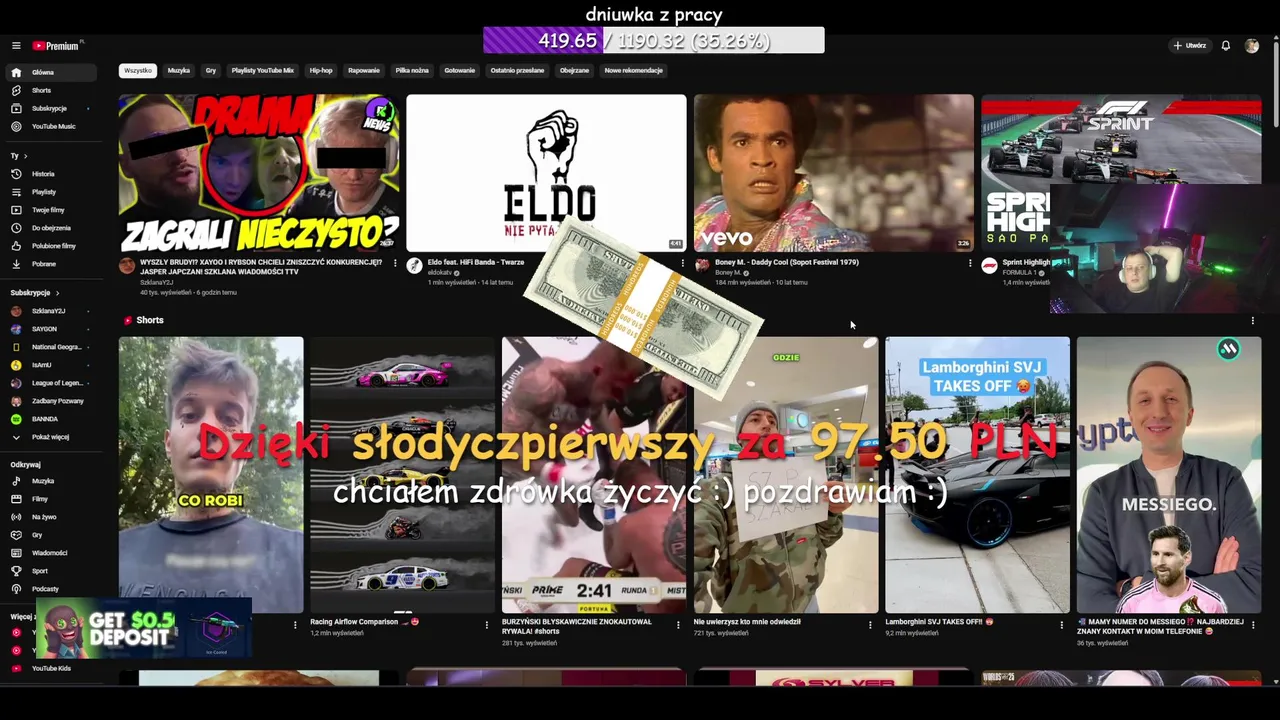Open the hamburger guide menu
The height and width of the screenshot is (720, 1280).
16,46
